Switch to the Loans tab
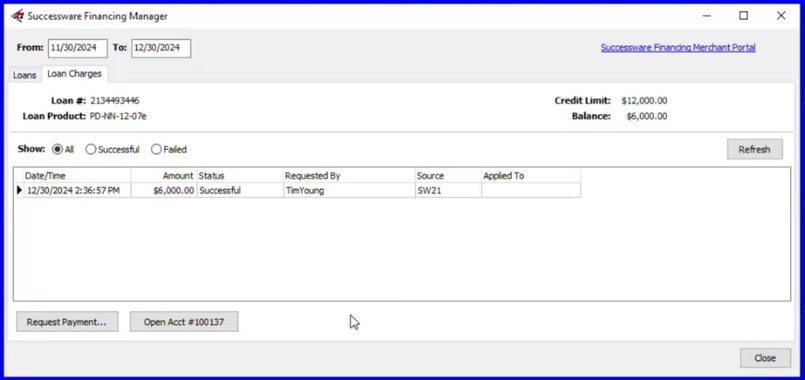This screenshot has height=380, width=805. (x=25, y=75)
